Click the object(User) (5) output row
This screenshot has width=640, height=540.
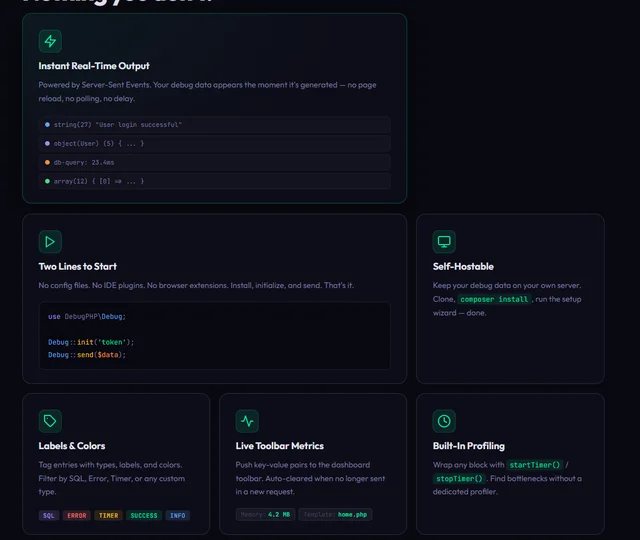pyautogui.click(x=215, y=143)
